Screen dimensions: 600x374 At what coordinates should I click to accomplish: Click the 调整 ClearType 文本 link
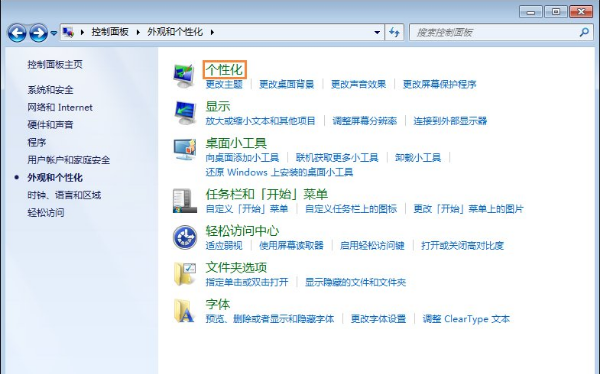pyautogui.click(x=466, y=319)
